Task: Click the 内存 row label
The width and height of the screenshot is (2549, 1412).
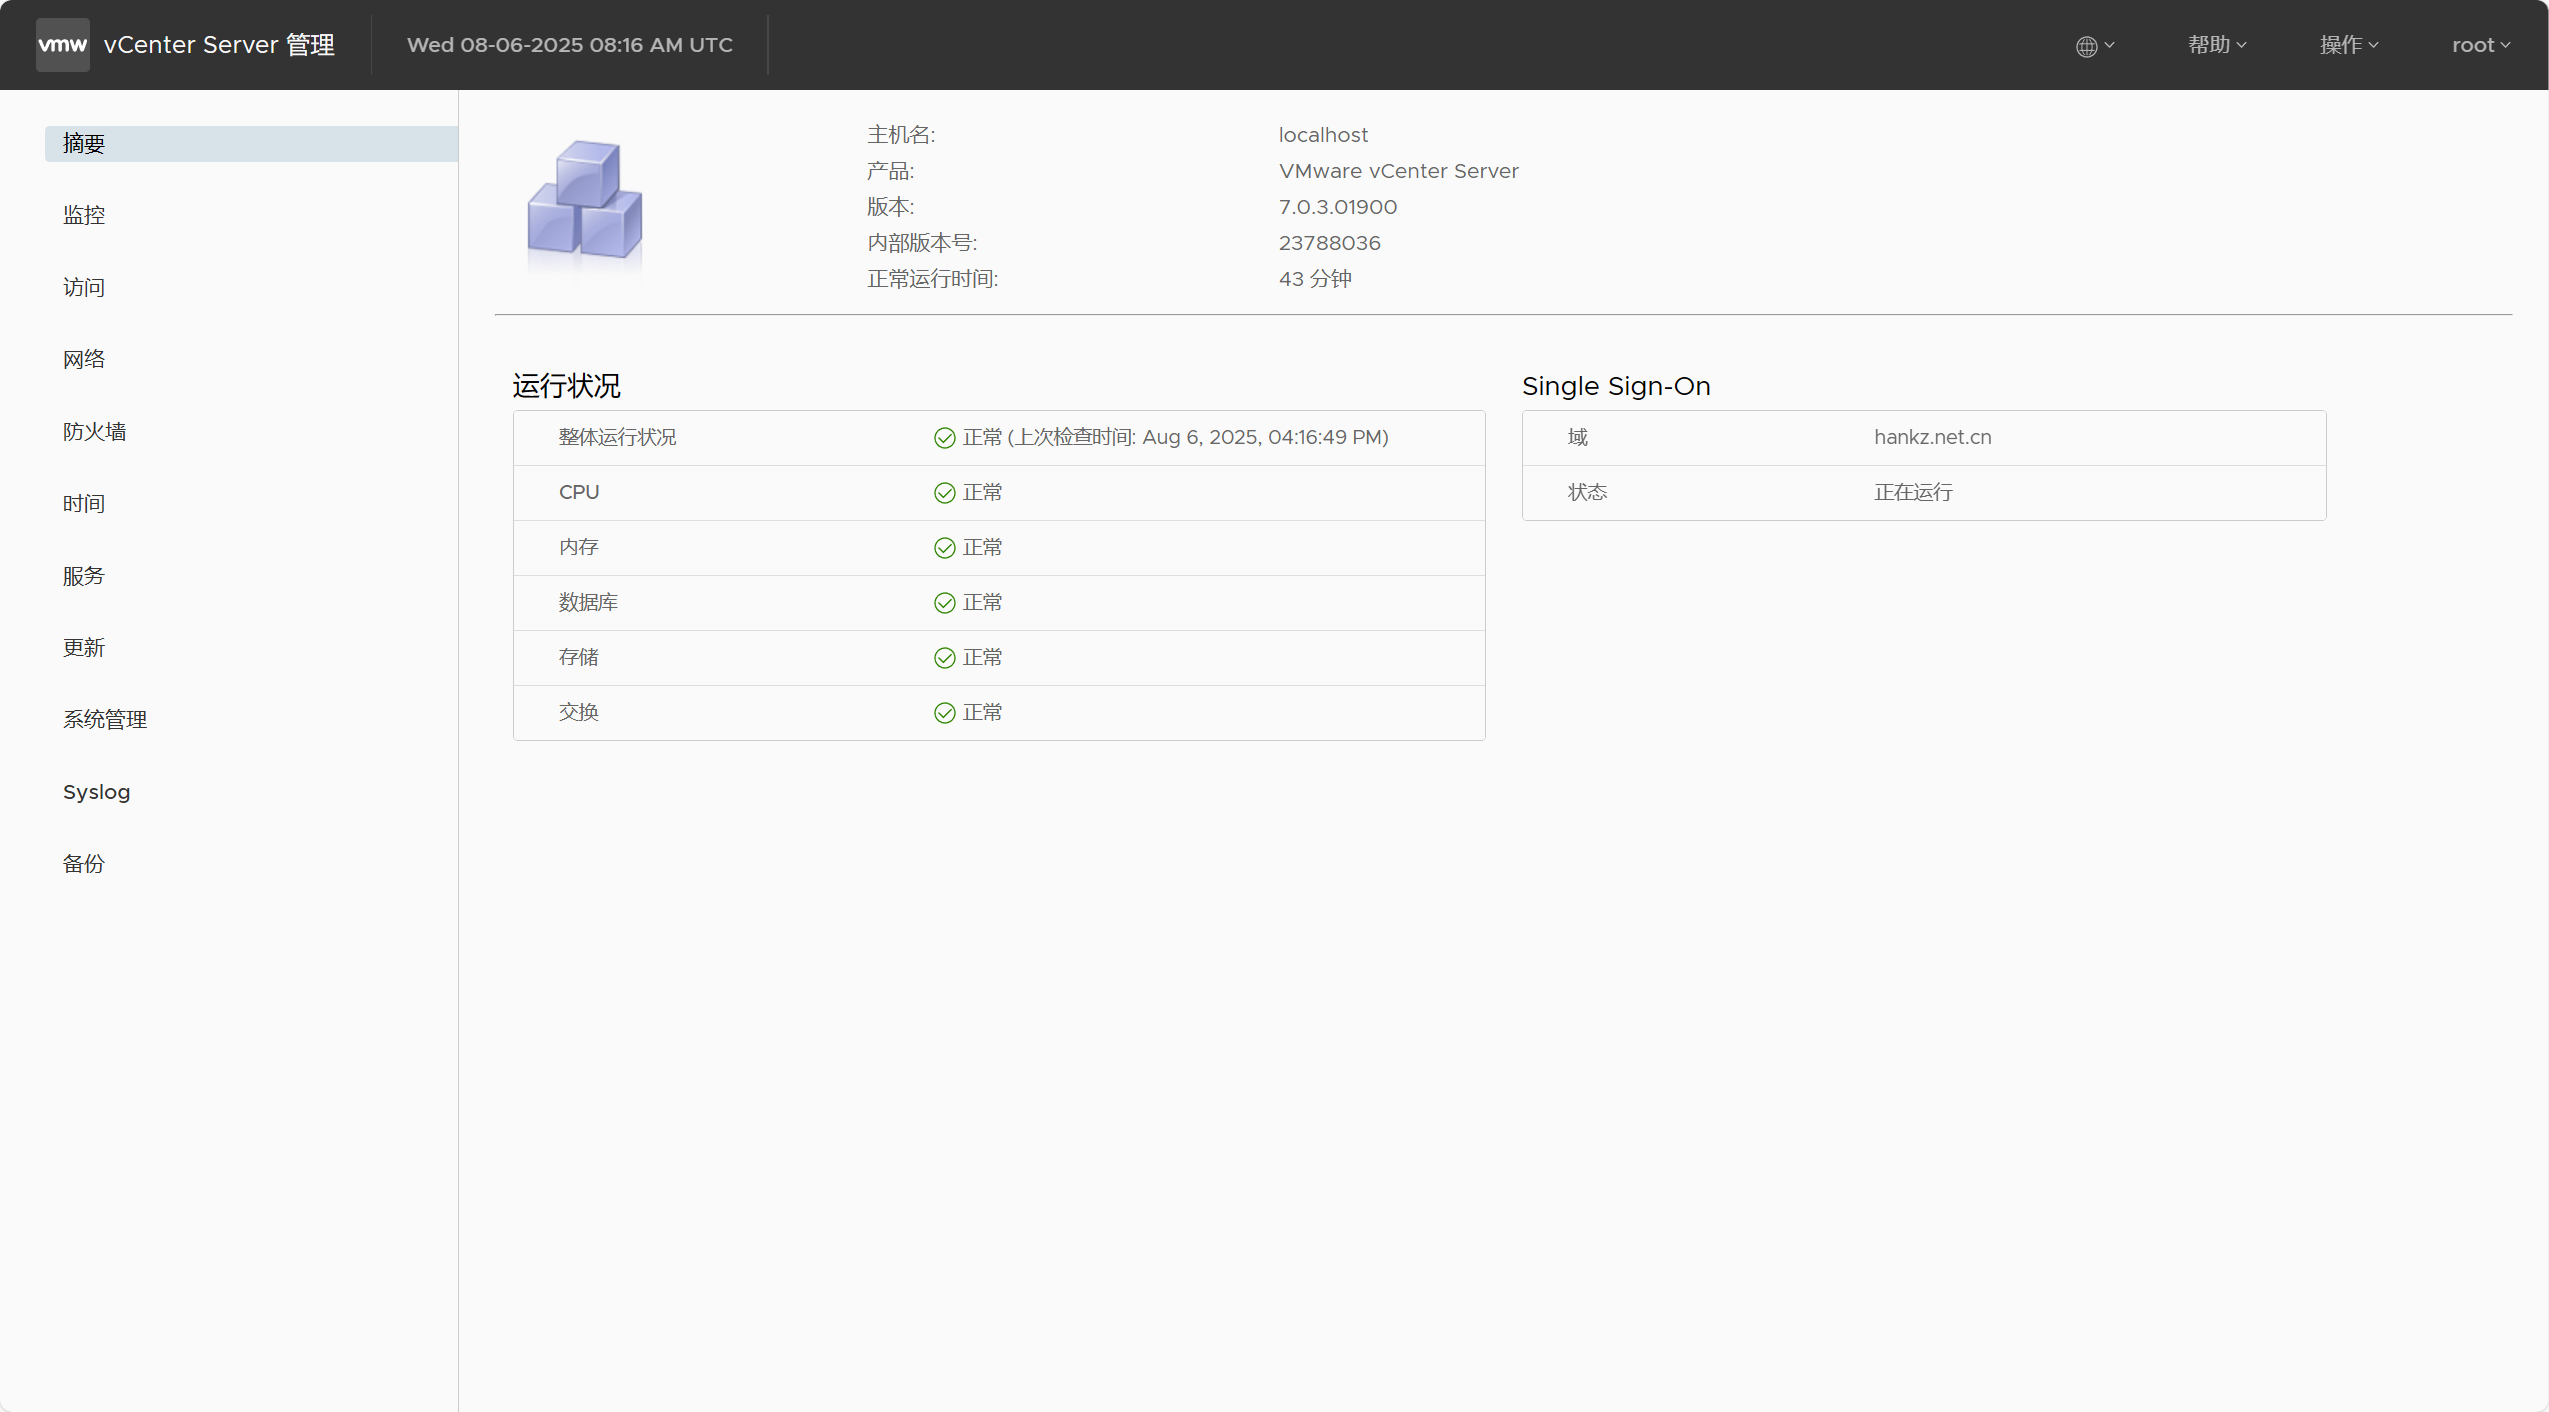Action: pyautogui.click(x=578, y=548)
